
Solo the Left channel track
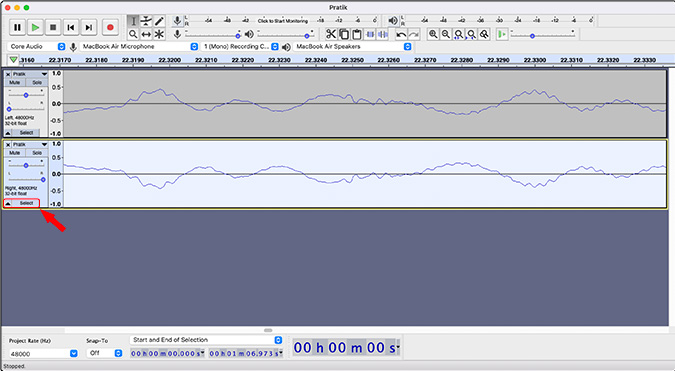click(37, 82)
